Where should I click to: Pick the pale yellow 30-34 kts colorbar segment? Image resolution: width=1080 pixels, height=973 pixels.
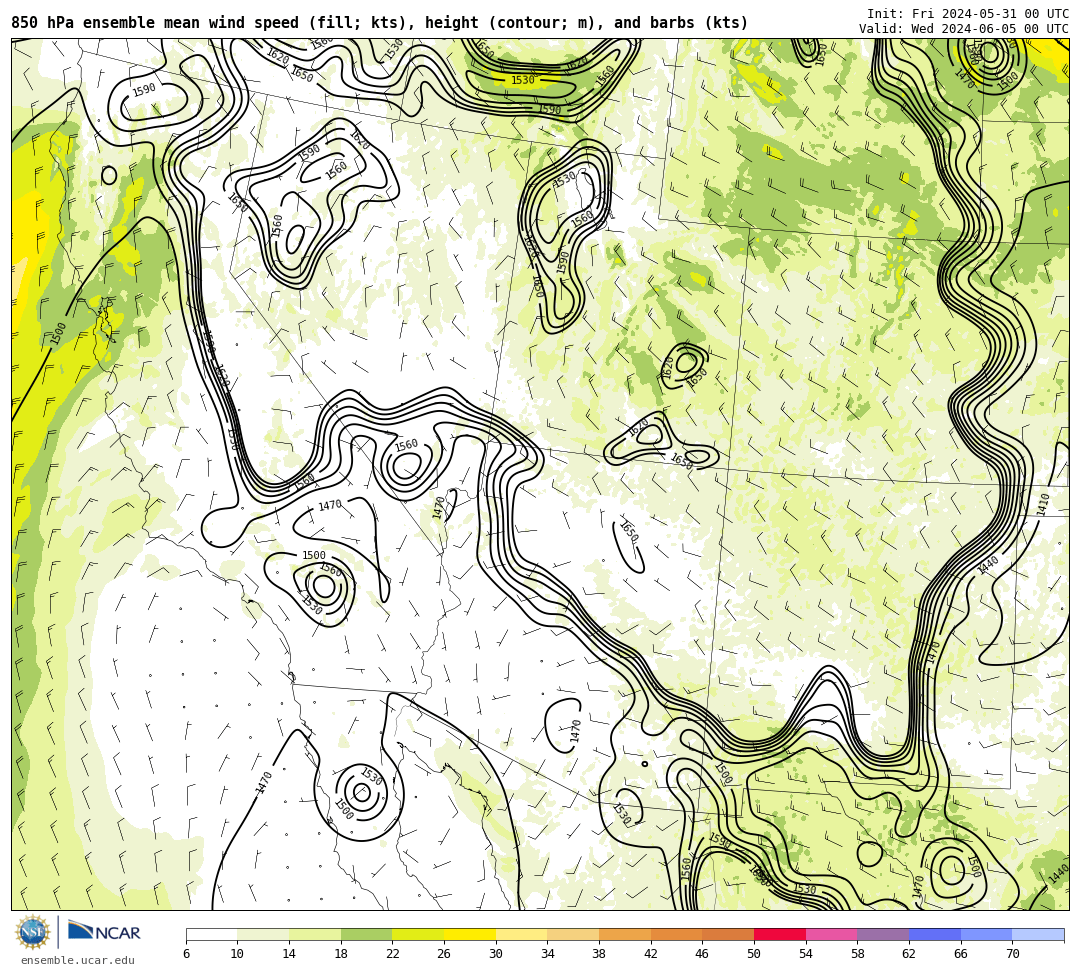click(x=521, y=934)
